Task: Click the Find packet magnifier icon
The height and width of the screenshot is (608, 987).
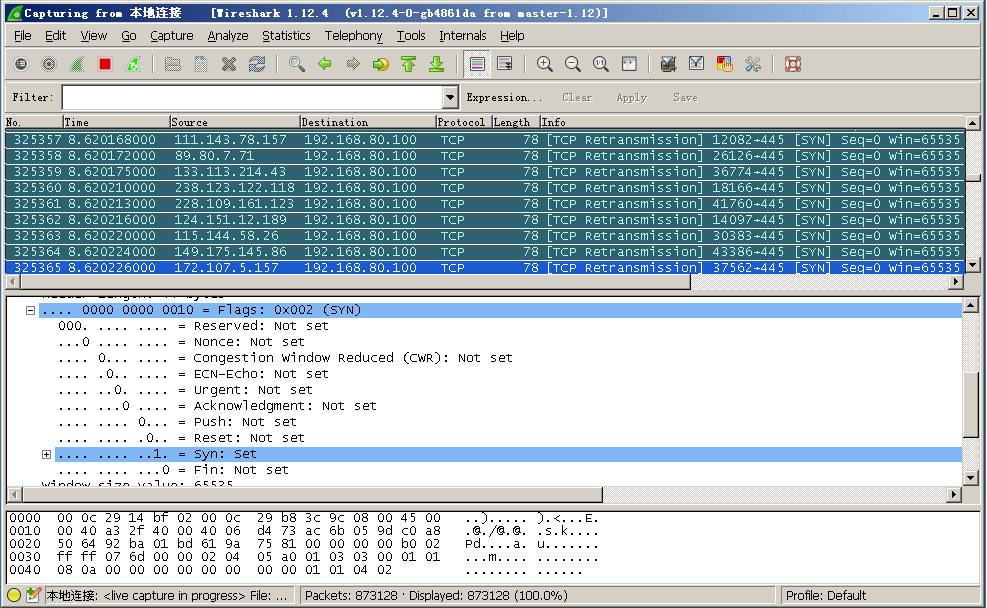Action: point(297,64)
